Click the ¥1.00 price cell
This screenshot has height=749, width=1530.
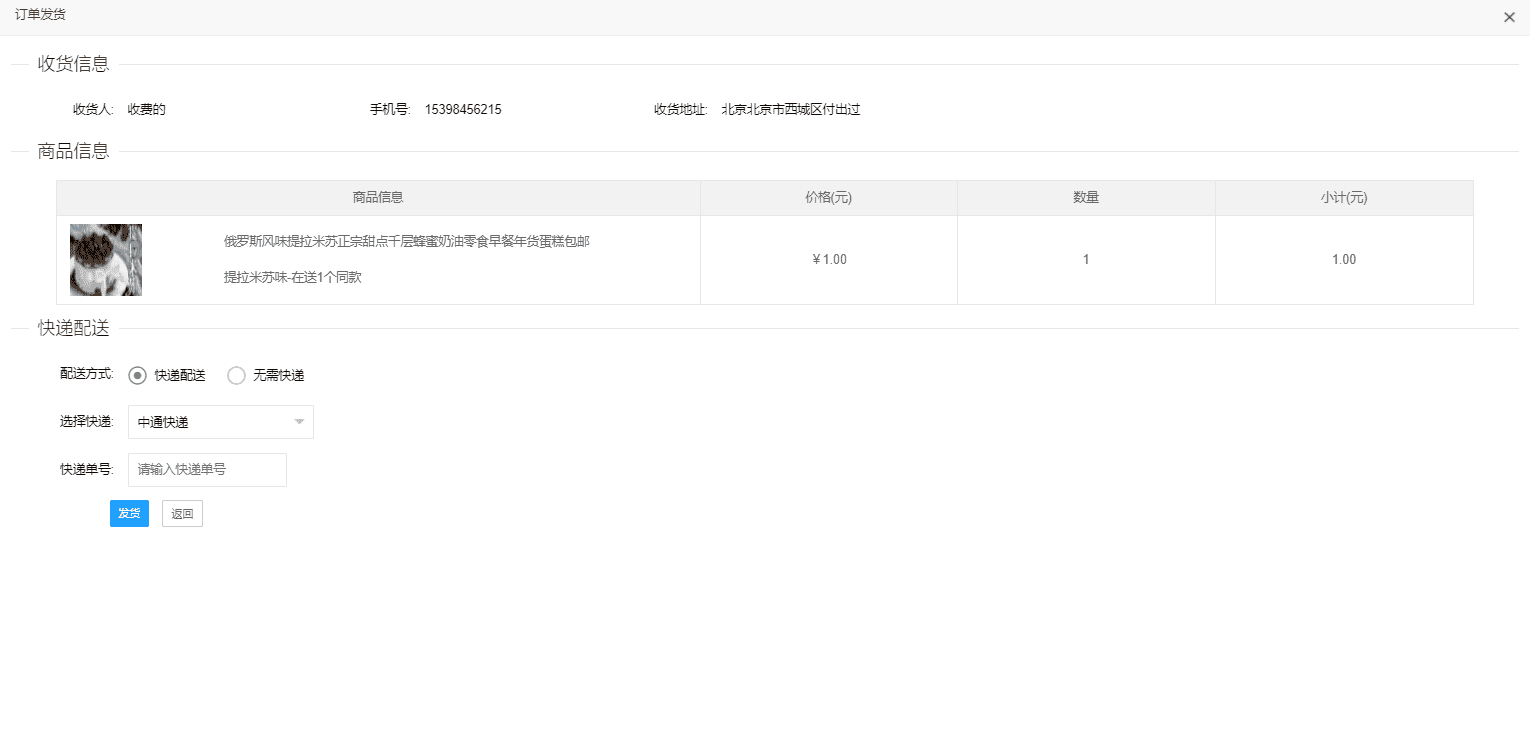pyautogui.click(x=829, y=260)
